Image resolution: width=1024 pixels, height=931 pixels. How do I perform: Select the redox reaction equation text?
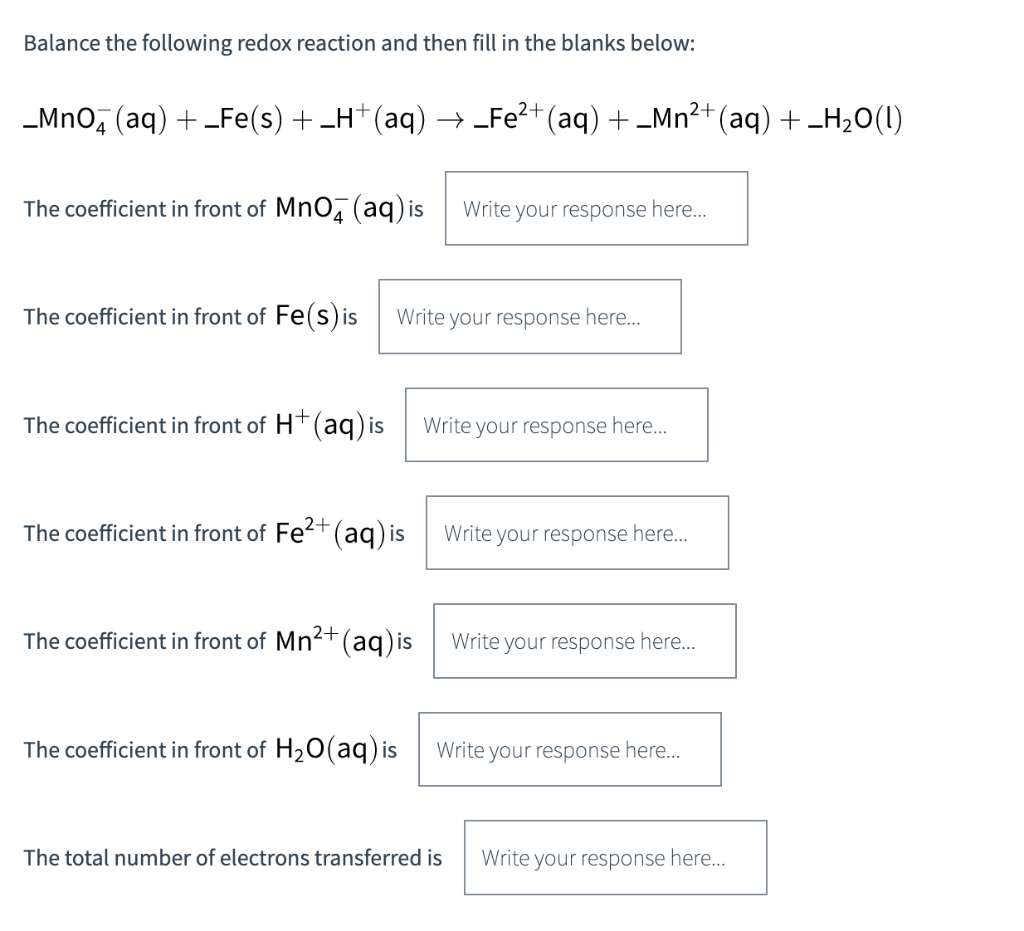460,118
